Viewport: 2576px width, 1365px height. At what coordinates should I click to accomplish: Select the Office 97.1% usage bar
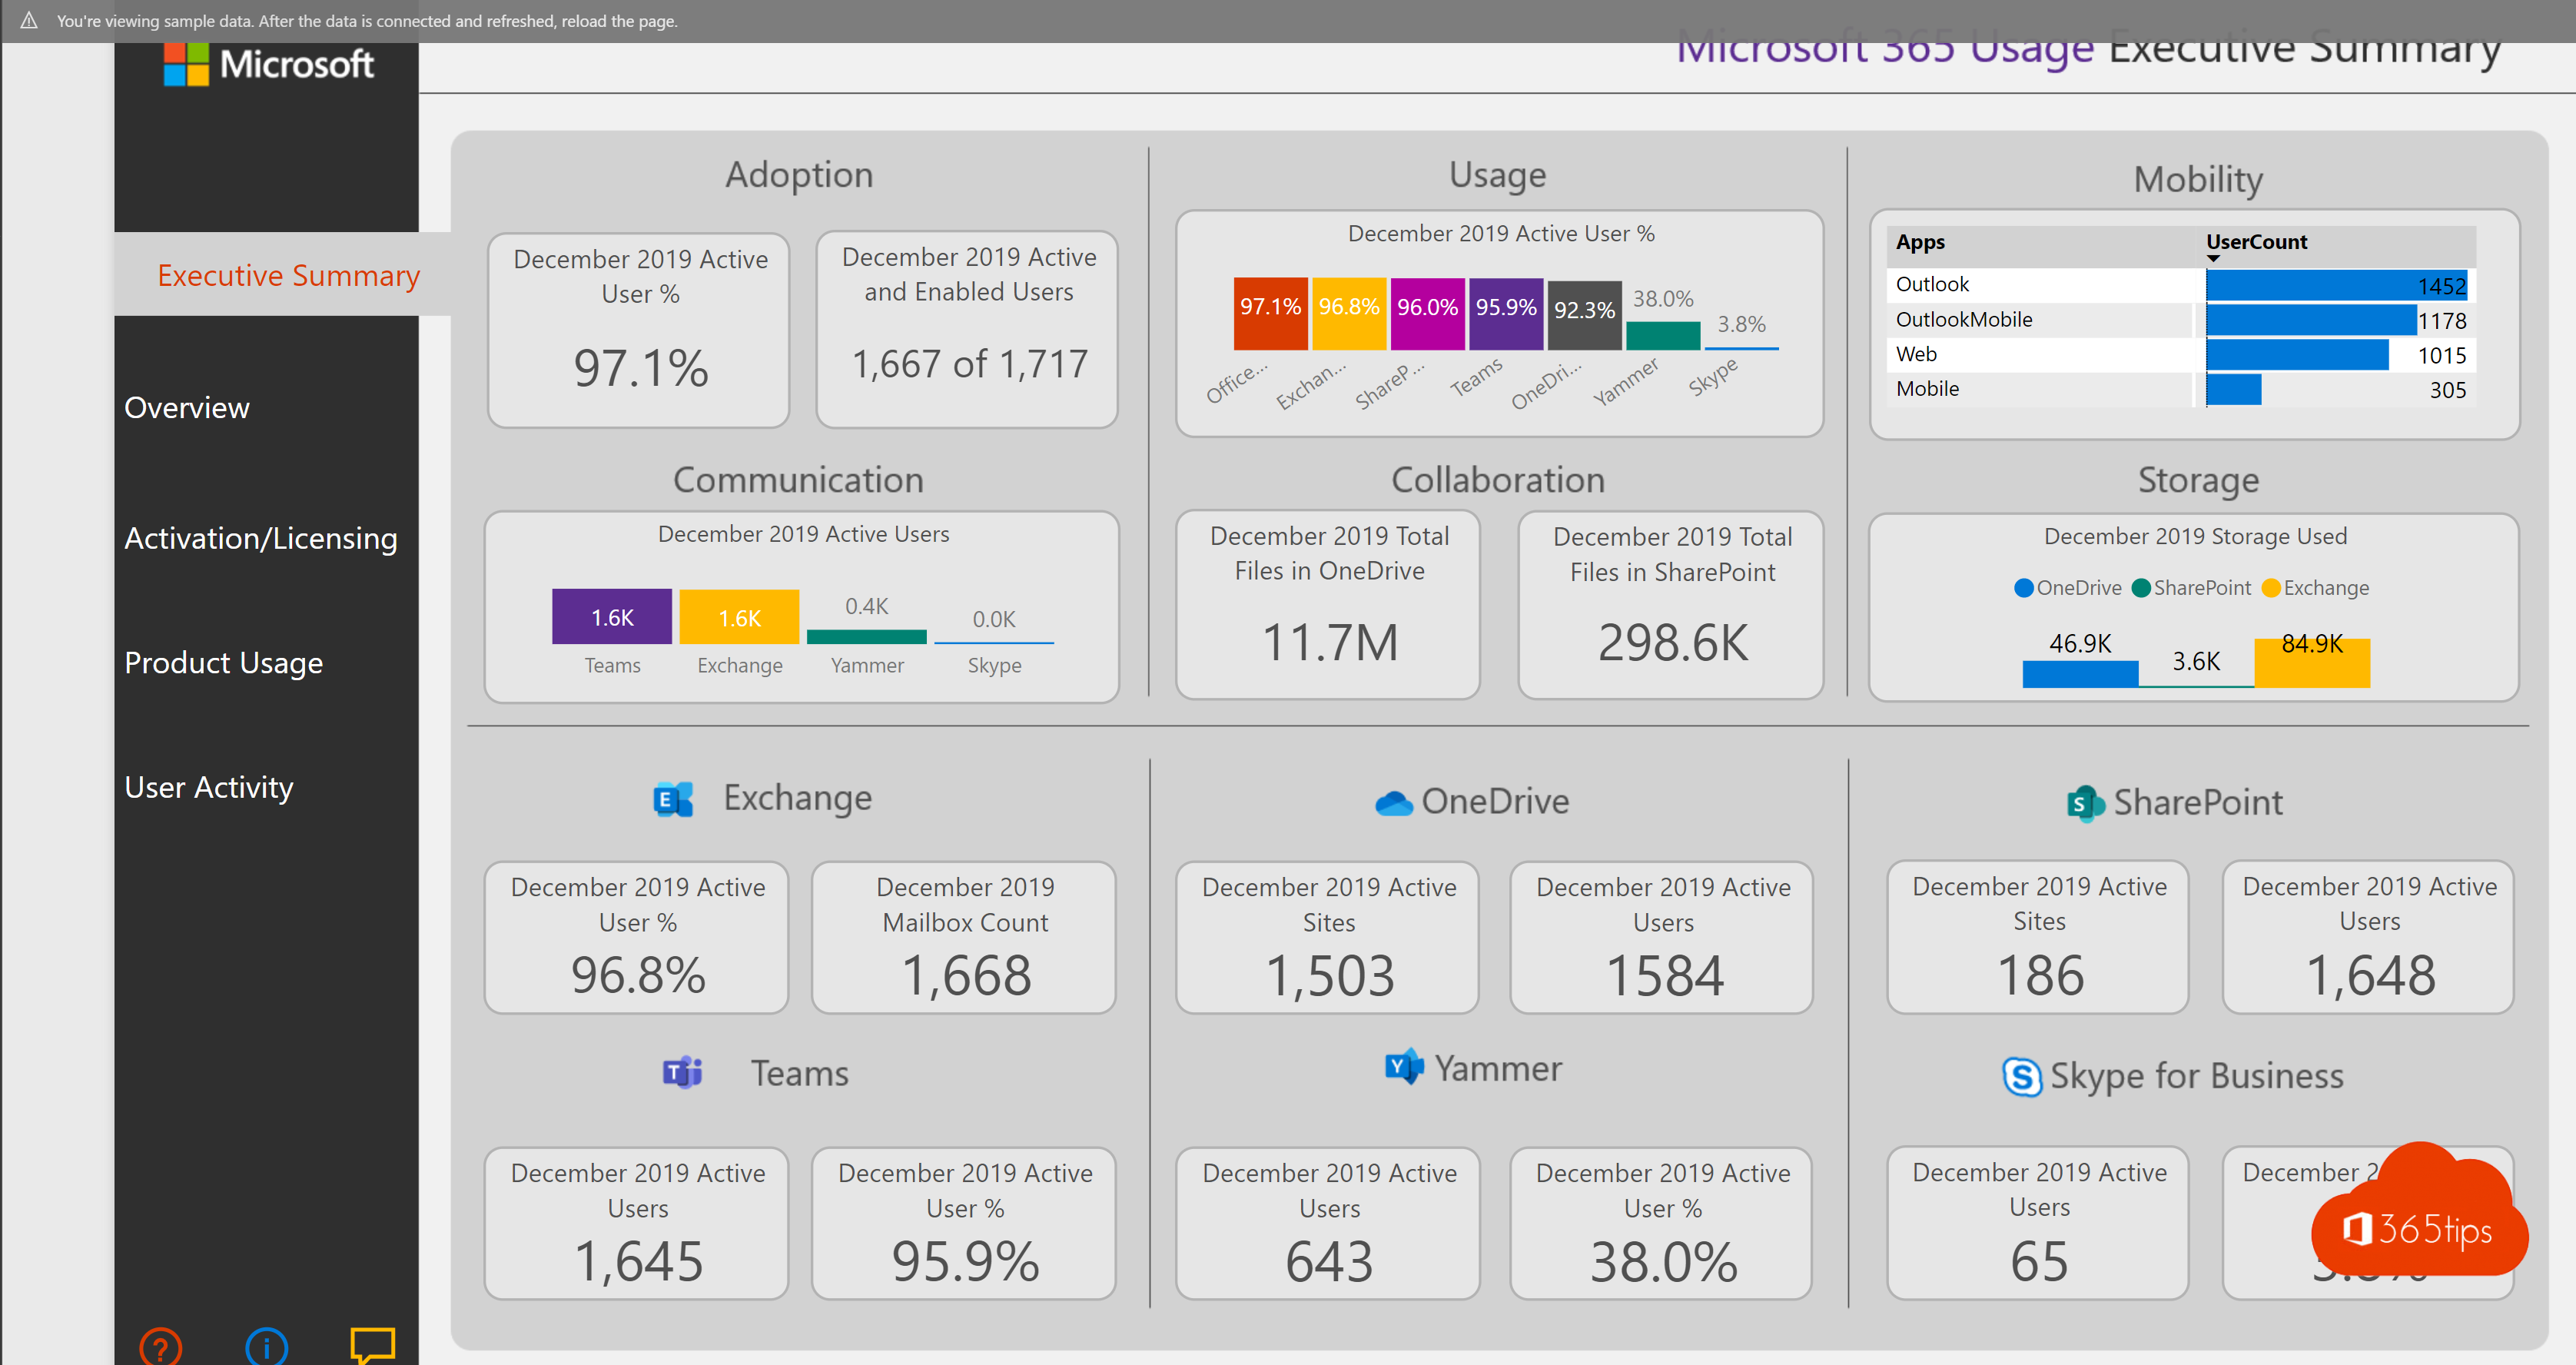[x=1270, y=314]
